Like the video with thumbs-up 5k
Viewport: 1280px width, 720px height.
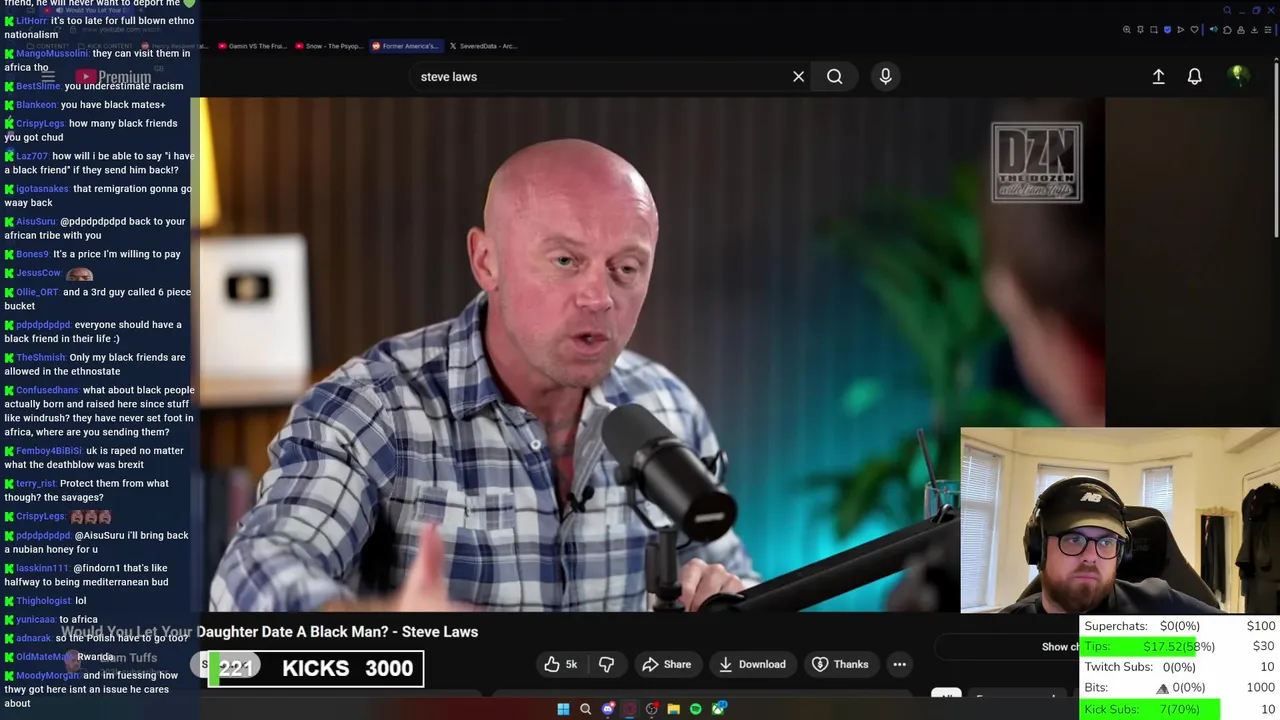(560, 664)
